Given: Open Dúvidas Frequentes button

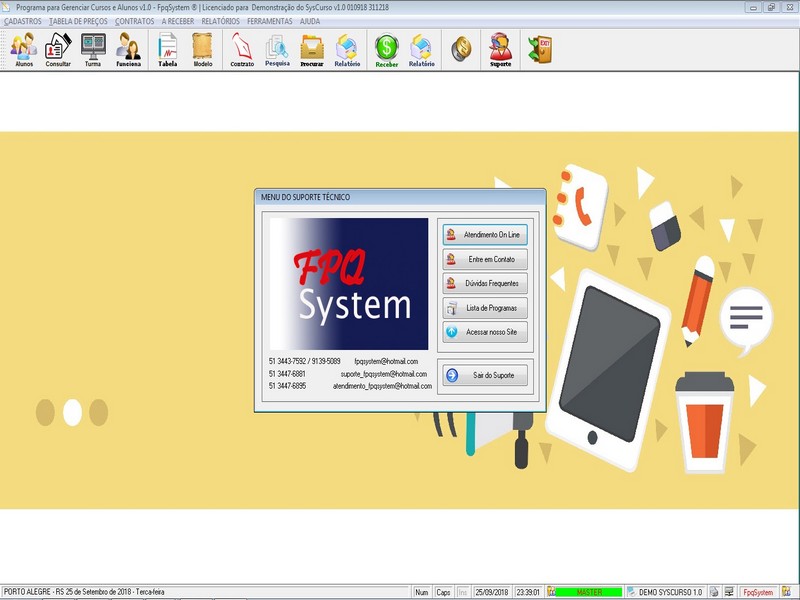Looking at the screenshot, I should [485, 283].
